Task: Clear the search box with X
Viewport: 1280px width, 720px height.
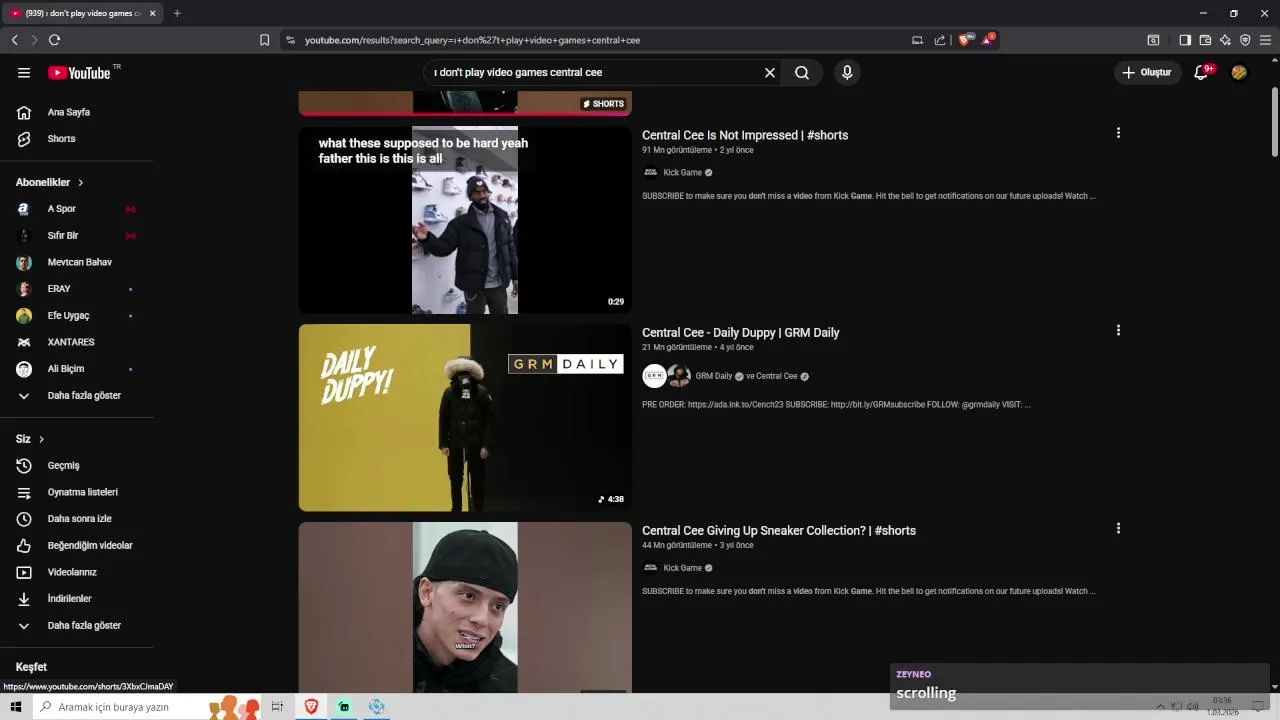Action: pyautogui.click(x=770, y=73)
